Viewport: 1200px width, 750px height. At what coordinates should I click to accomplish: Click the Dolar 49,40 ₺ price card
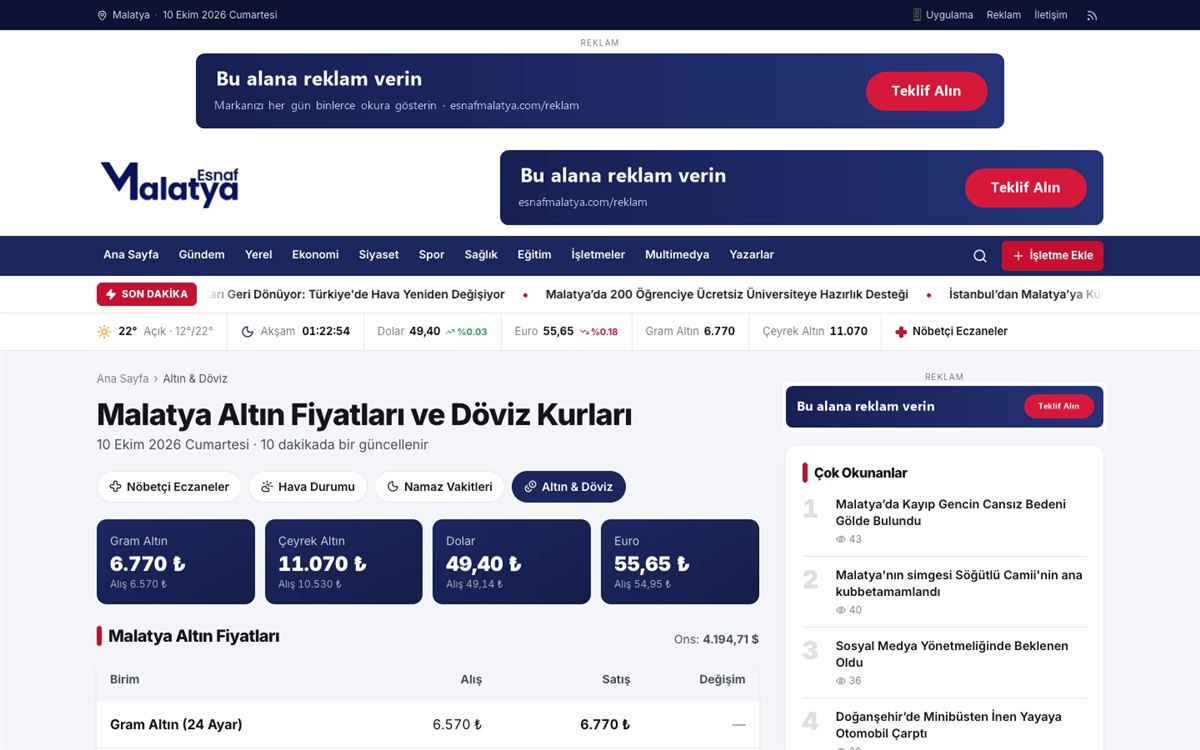(511, 562)
